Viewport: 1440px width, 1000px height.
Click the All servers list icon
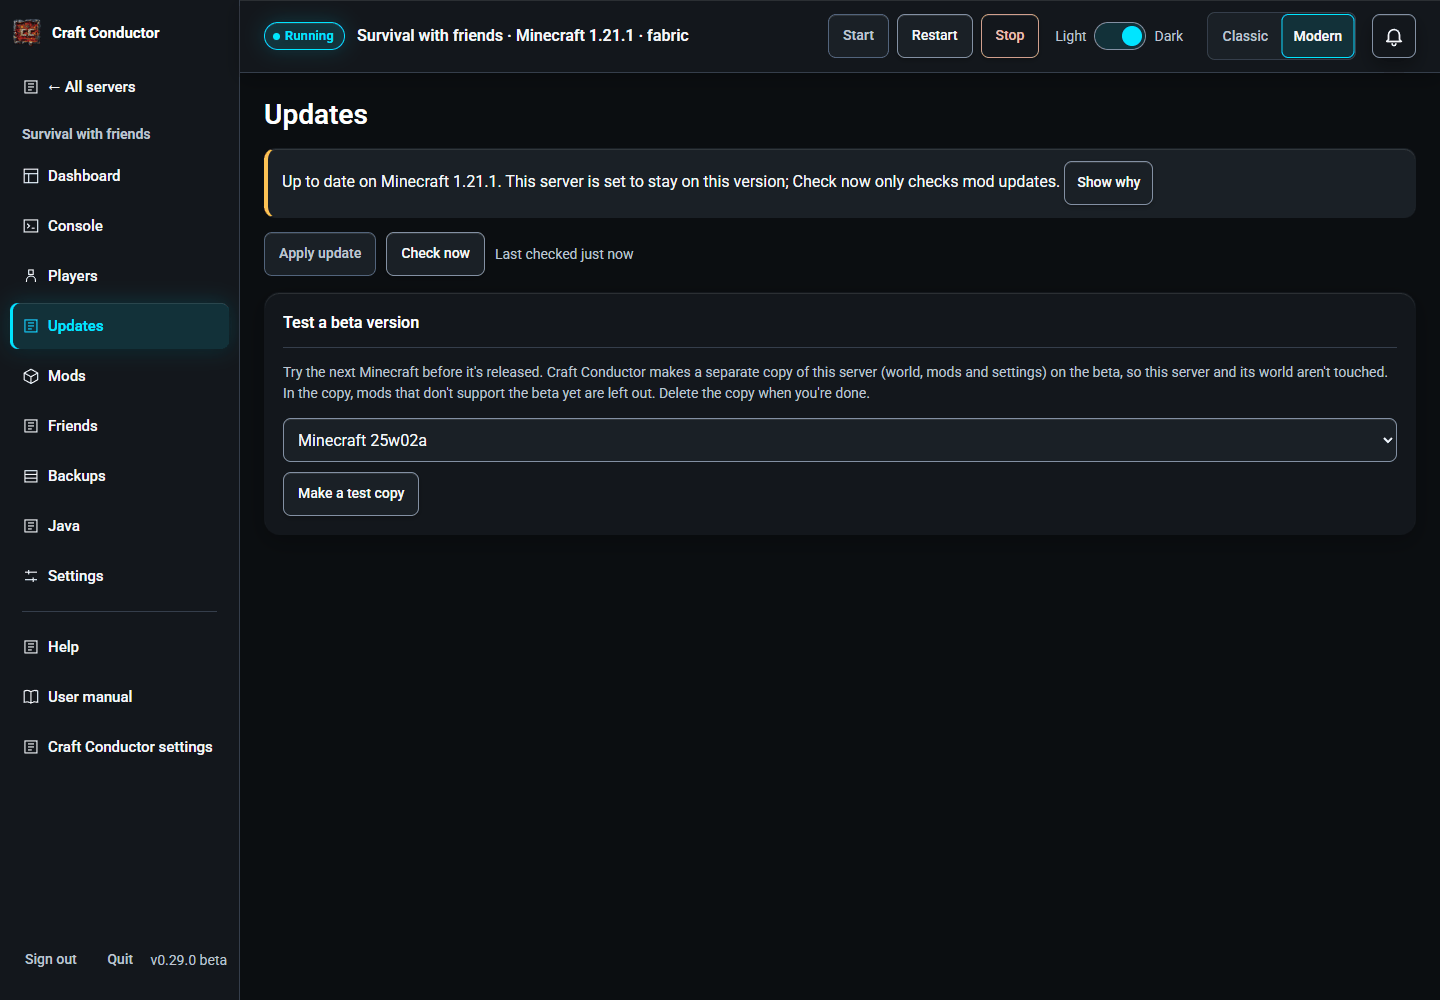pyautogui.click(x=31, y=87)
